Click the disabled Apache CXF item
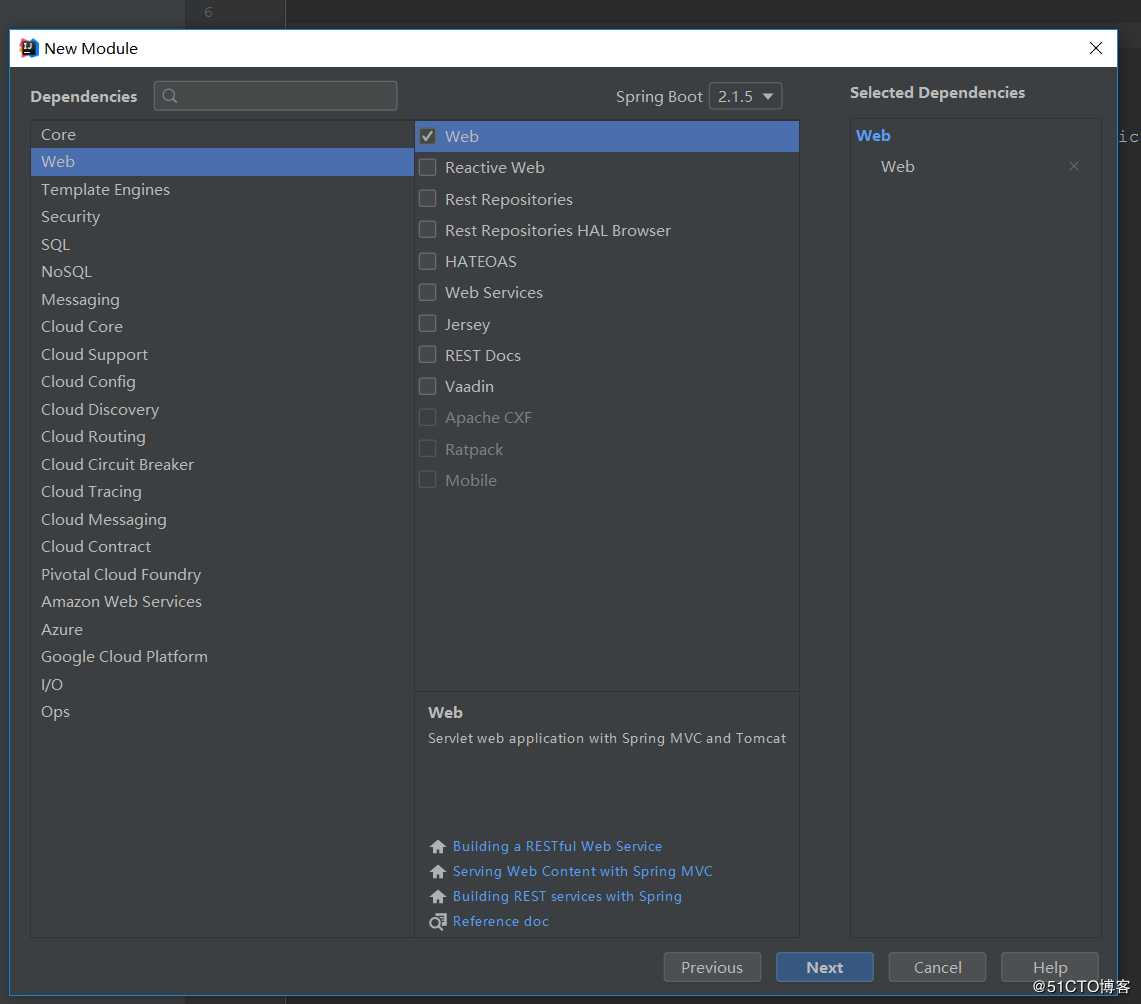 607,418
